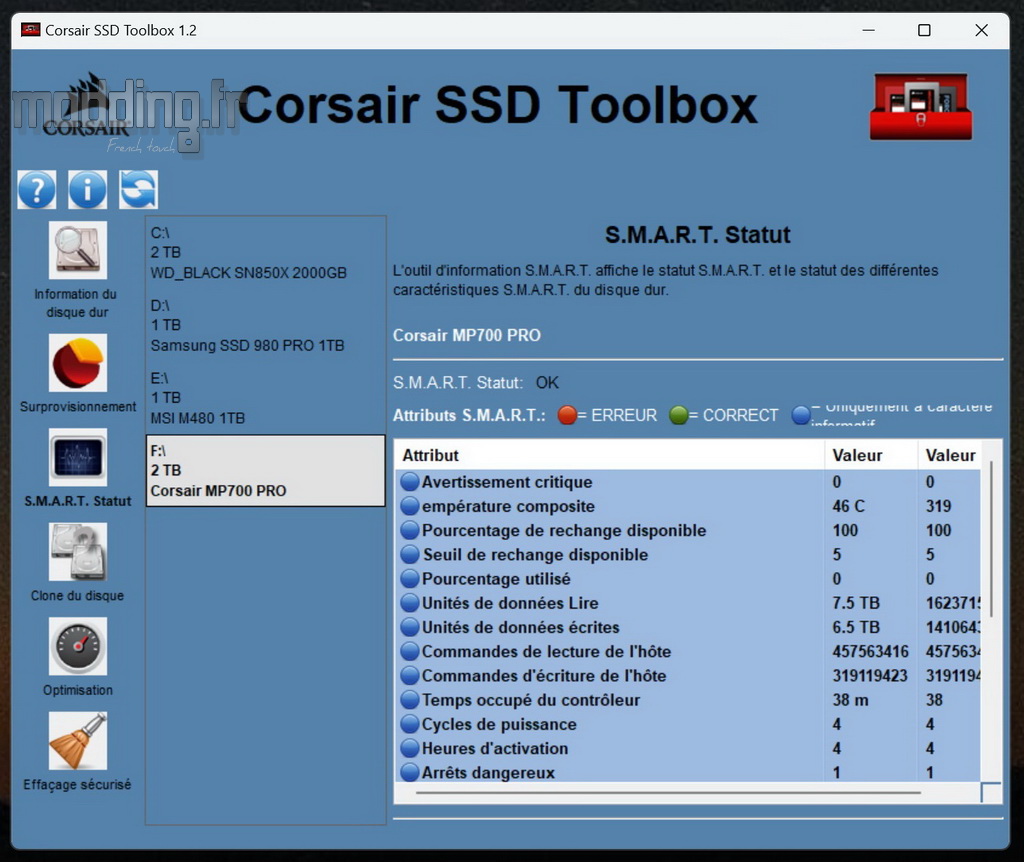The height and width of the screenshot is (862, 1024).
Task: Minimize the Corsair SSD Toolbox window
Action: [869, 30]
